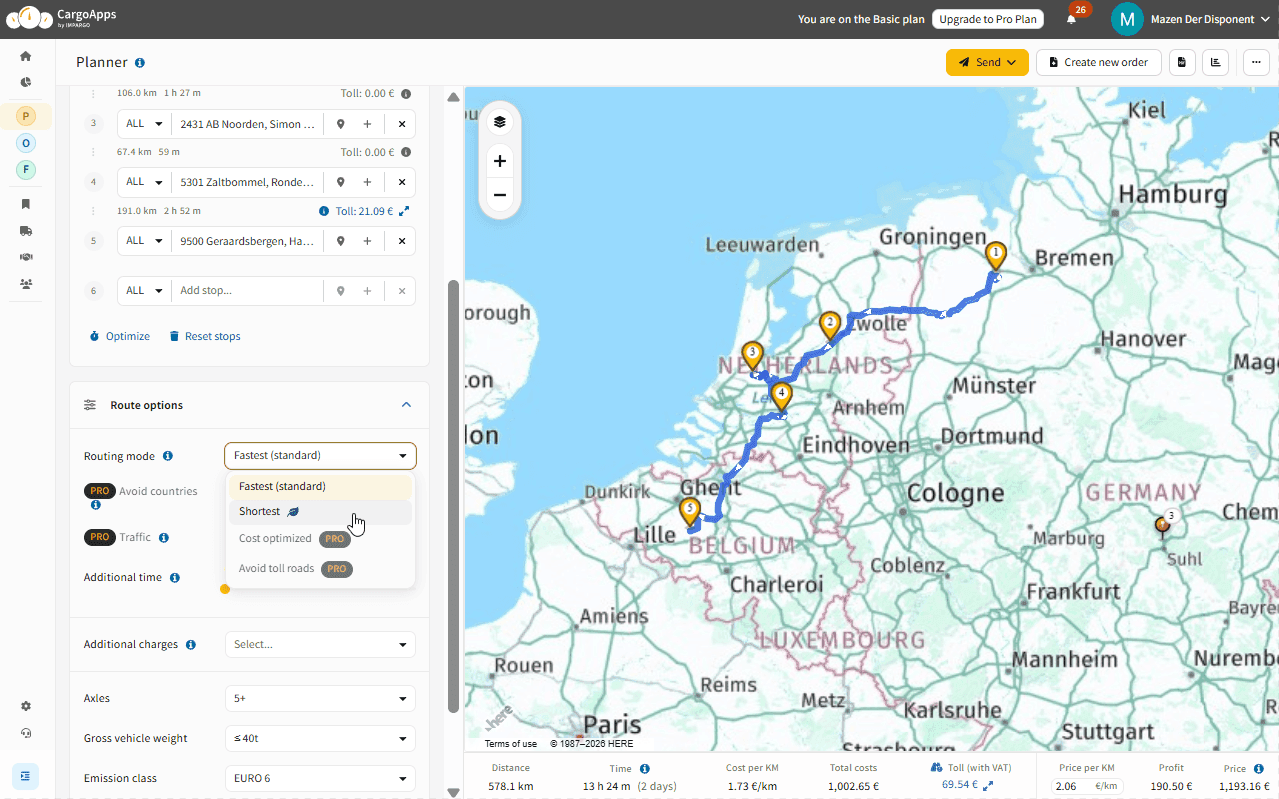The image size is (1279, 799).
Task: Open the more options ellipsis menu
Action: pyautogui.click(x=1255, y=62)
